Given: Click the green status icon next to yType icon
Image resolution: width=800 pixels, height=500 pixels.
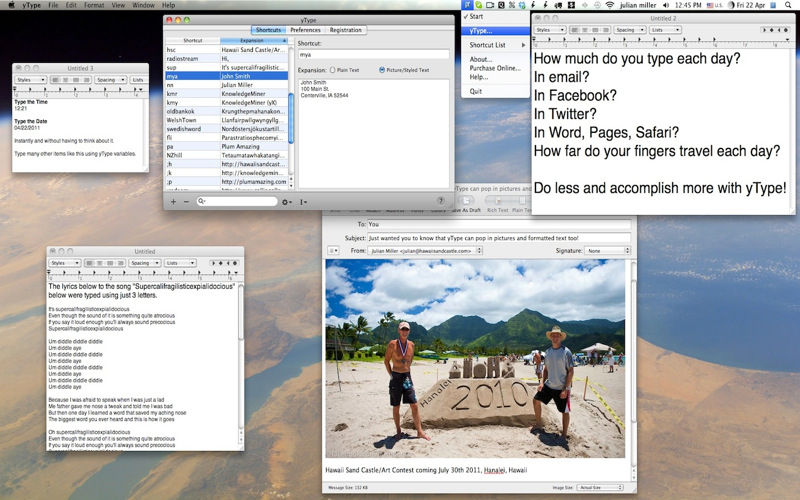Looking at the screenshot, I should 479,5.
